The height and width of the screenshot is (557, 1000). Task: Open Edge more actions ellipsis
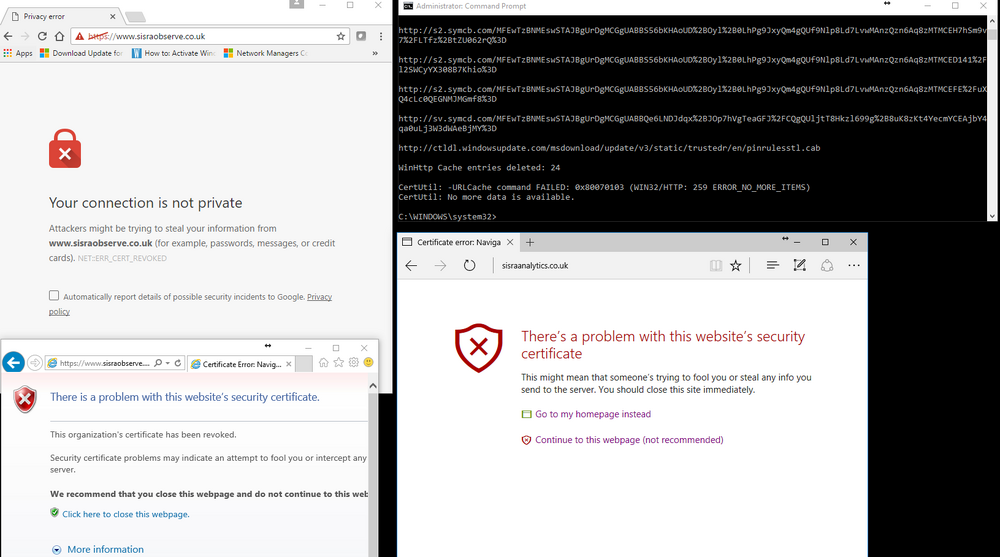coord(854,265)
